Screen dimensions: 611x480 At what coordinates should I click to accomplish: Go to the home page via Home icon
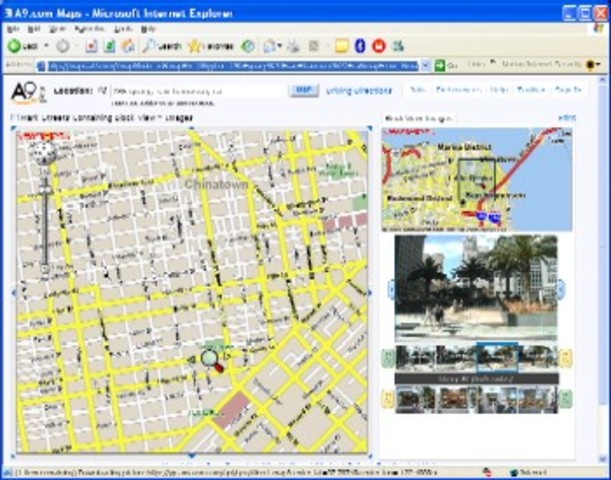click(128, 46)
